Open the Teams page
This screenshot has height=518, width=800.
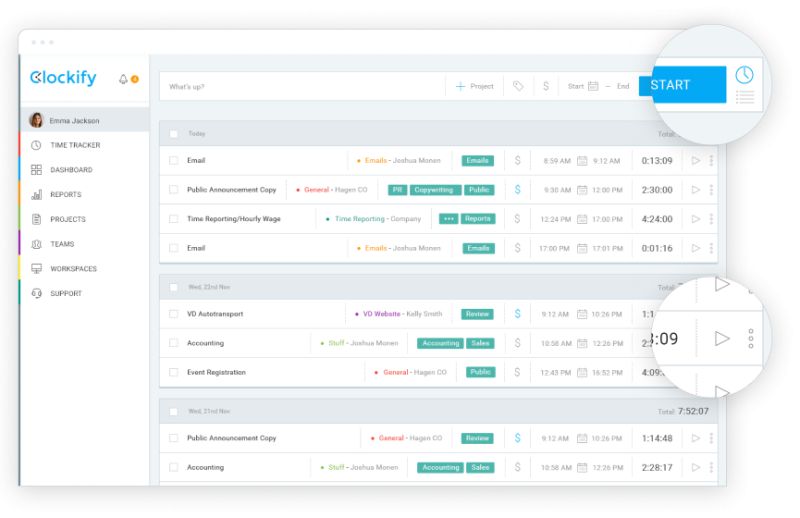(x=62, y=244)
